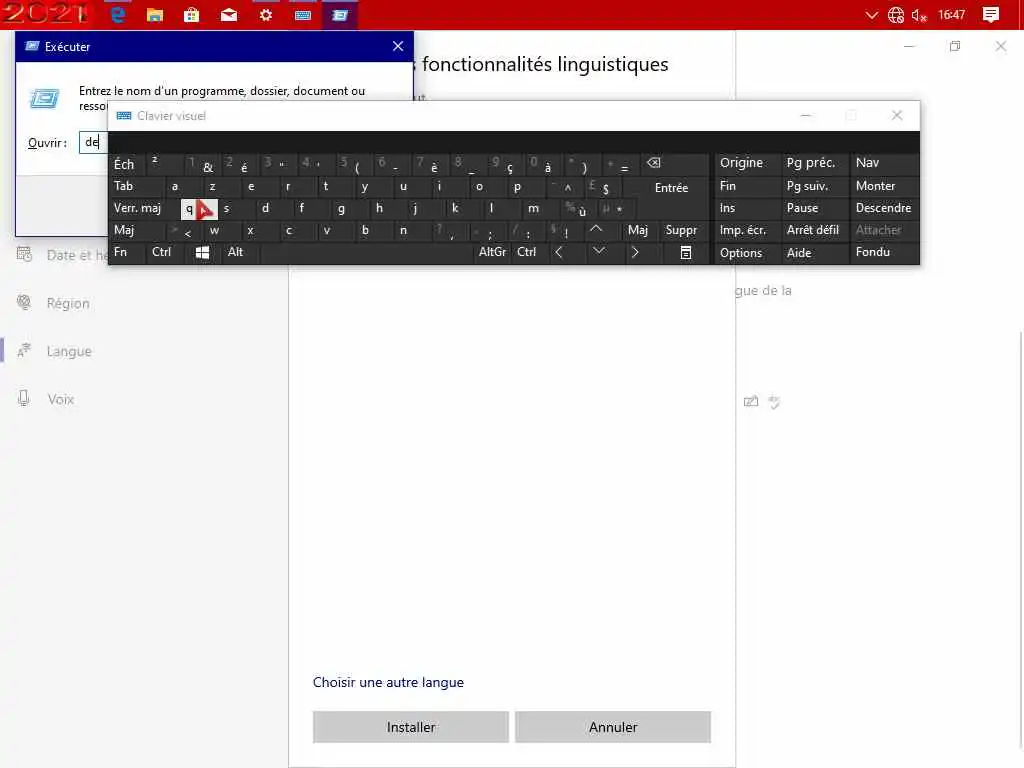The image size is (1024, 768).
Task: Click the Région globe sidebar icon
Action: tap(24, 302)
